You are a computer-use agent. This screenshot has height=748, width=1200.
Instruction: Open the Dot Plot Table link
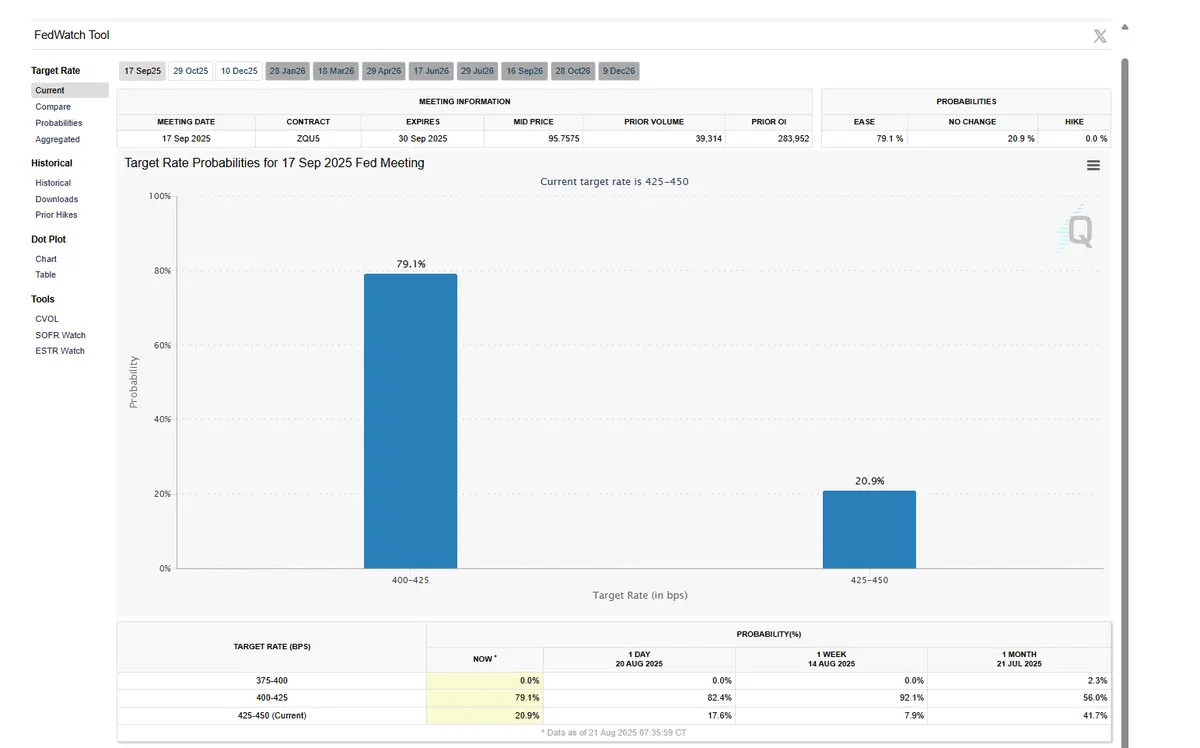46,275
